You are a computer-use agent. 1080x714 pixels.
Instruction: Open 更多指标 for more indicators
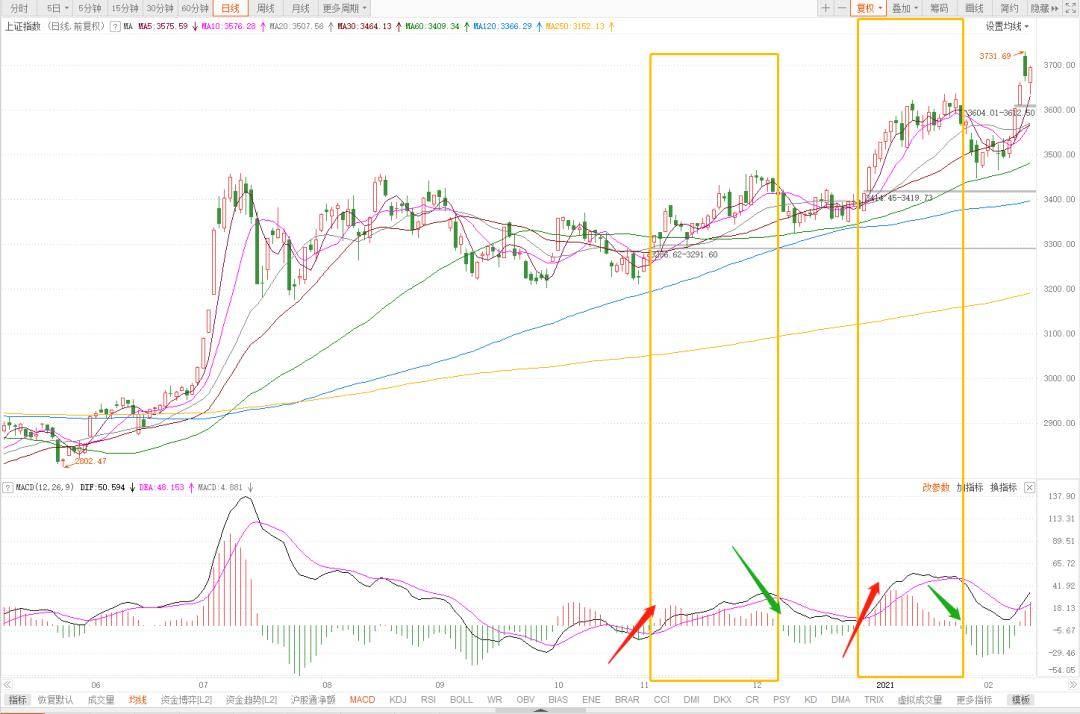point(974,700)
